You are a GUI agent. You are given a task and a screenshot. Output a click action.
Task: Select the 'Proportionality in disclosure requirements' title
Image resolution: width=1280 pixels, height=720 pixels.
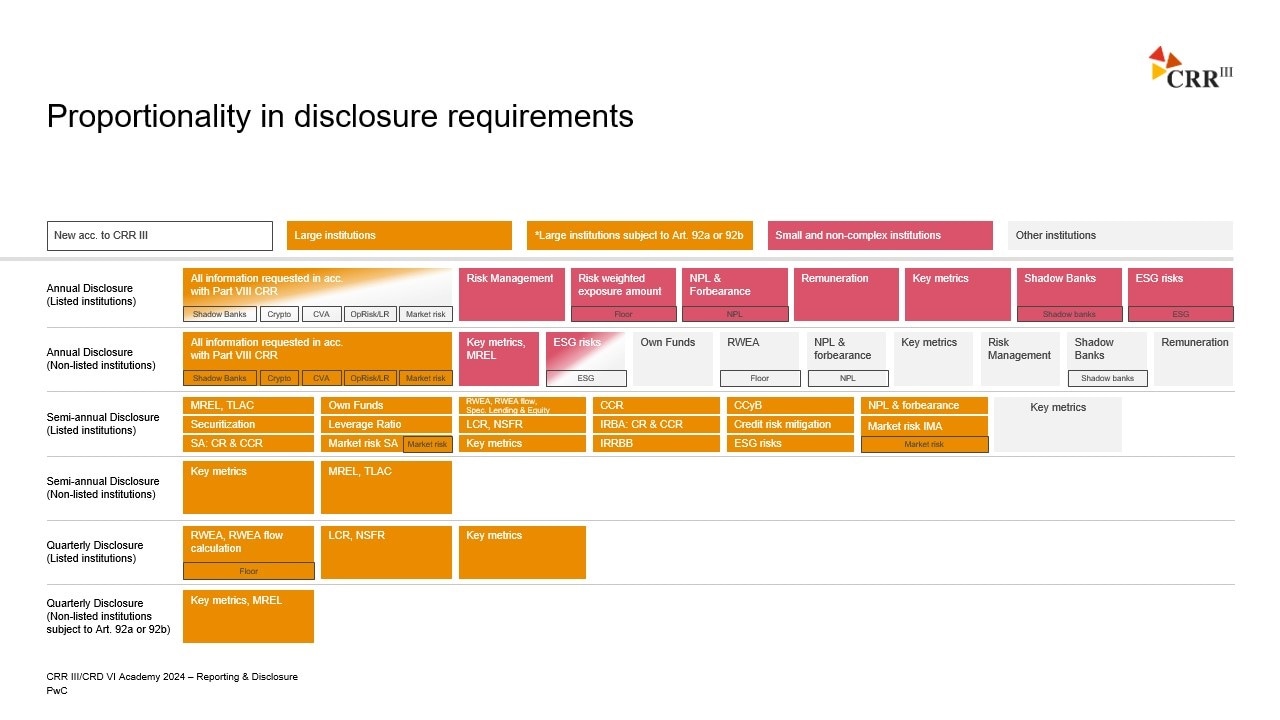340,117
